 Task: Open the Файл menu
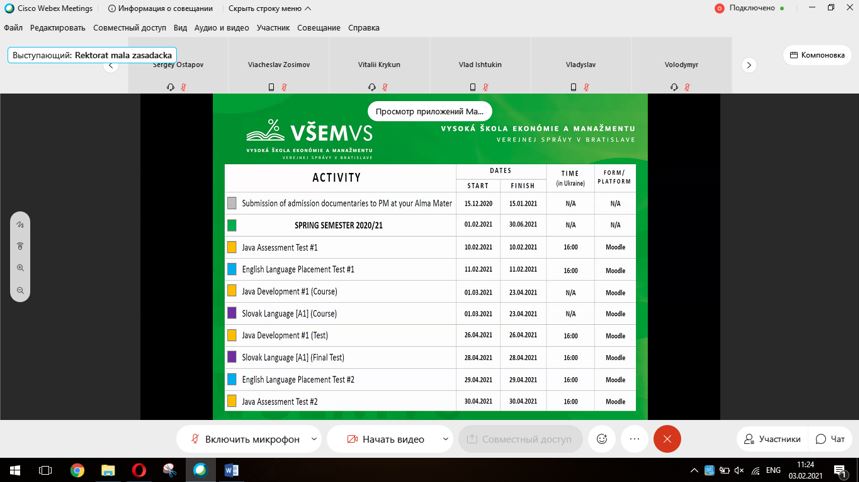click(13, 28)
